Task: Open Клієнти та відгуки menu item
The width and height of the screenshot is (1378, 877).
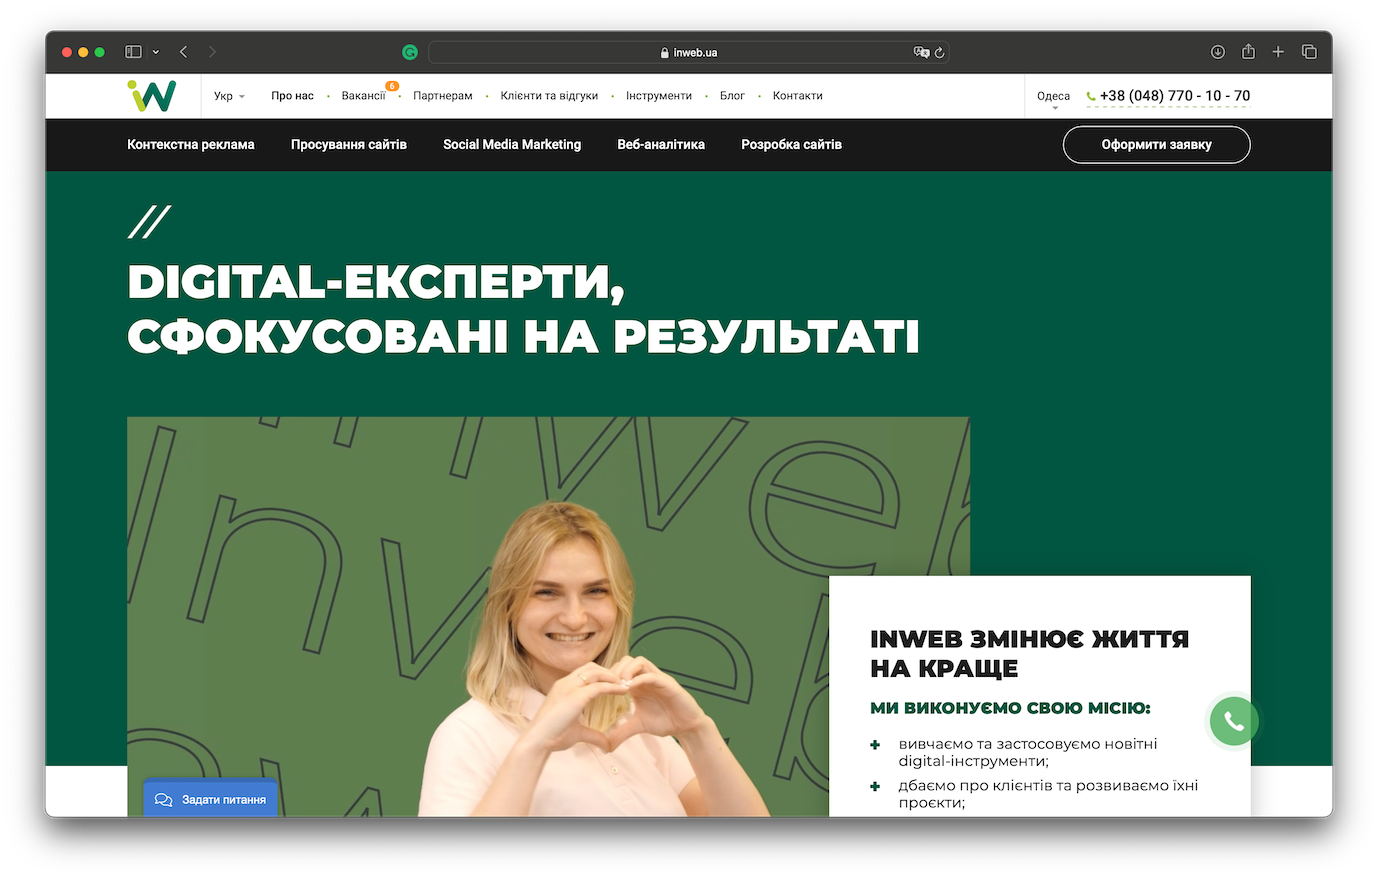Action: (549, 96)
